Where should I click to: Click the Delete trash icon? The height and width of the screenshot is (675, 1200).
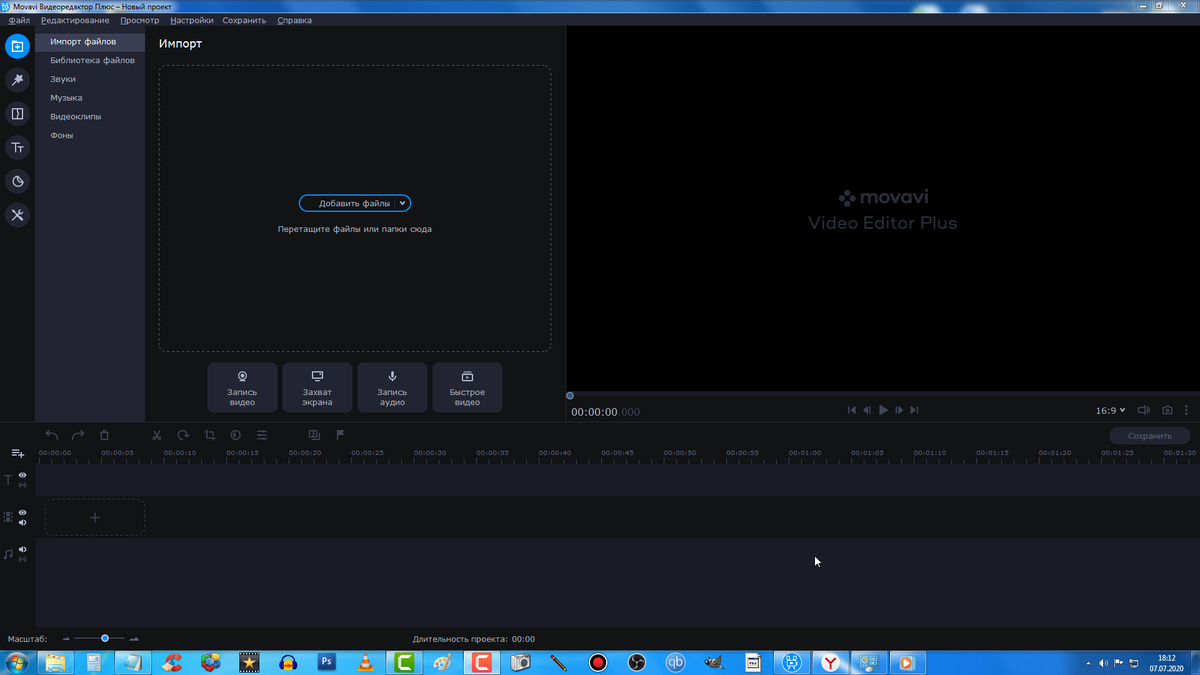tap(104, 435)
